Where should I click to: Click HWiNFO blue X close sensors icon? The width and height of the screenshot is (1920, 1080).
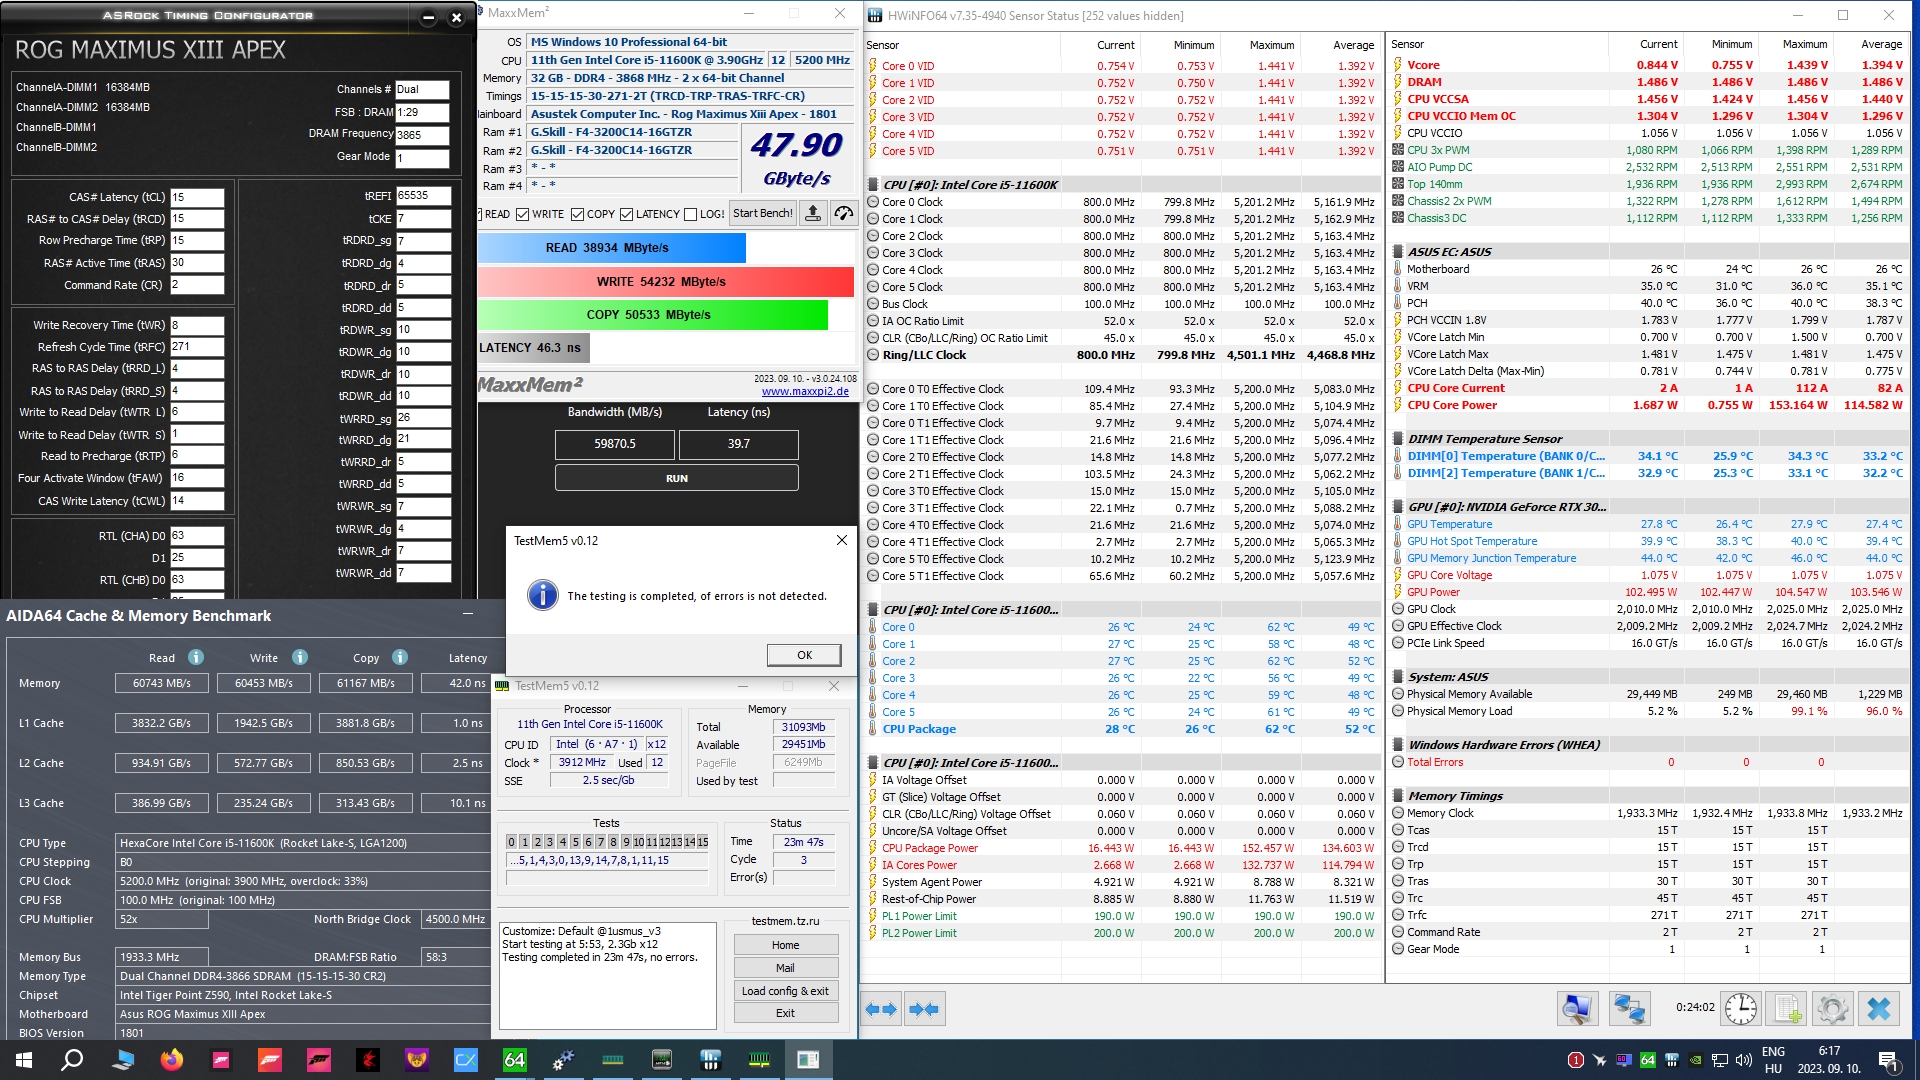click(x=1879, y=1009)
